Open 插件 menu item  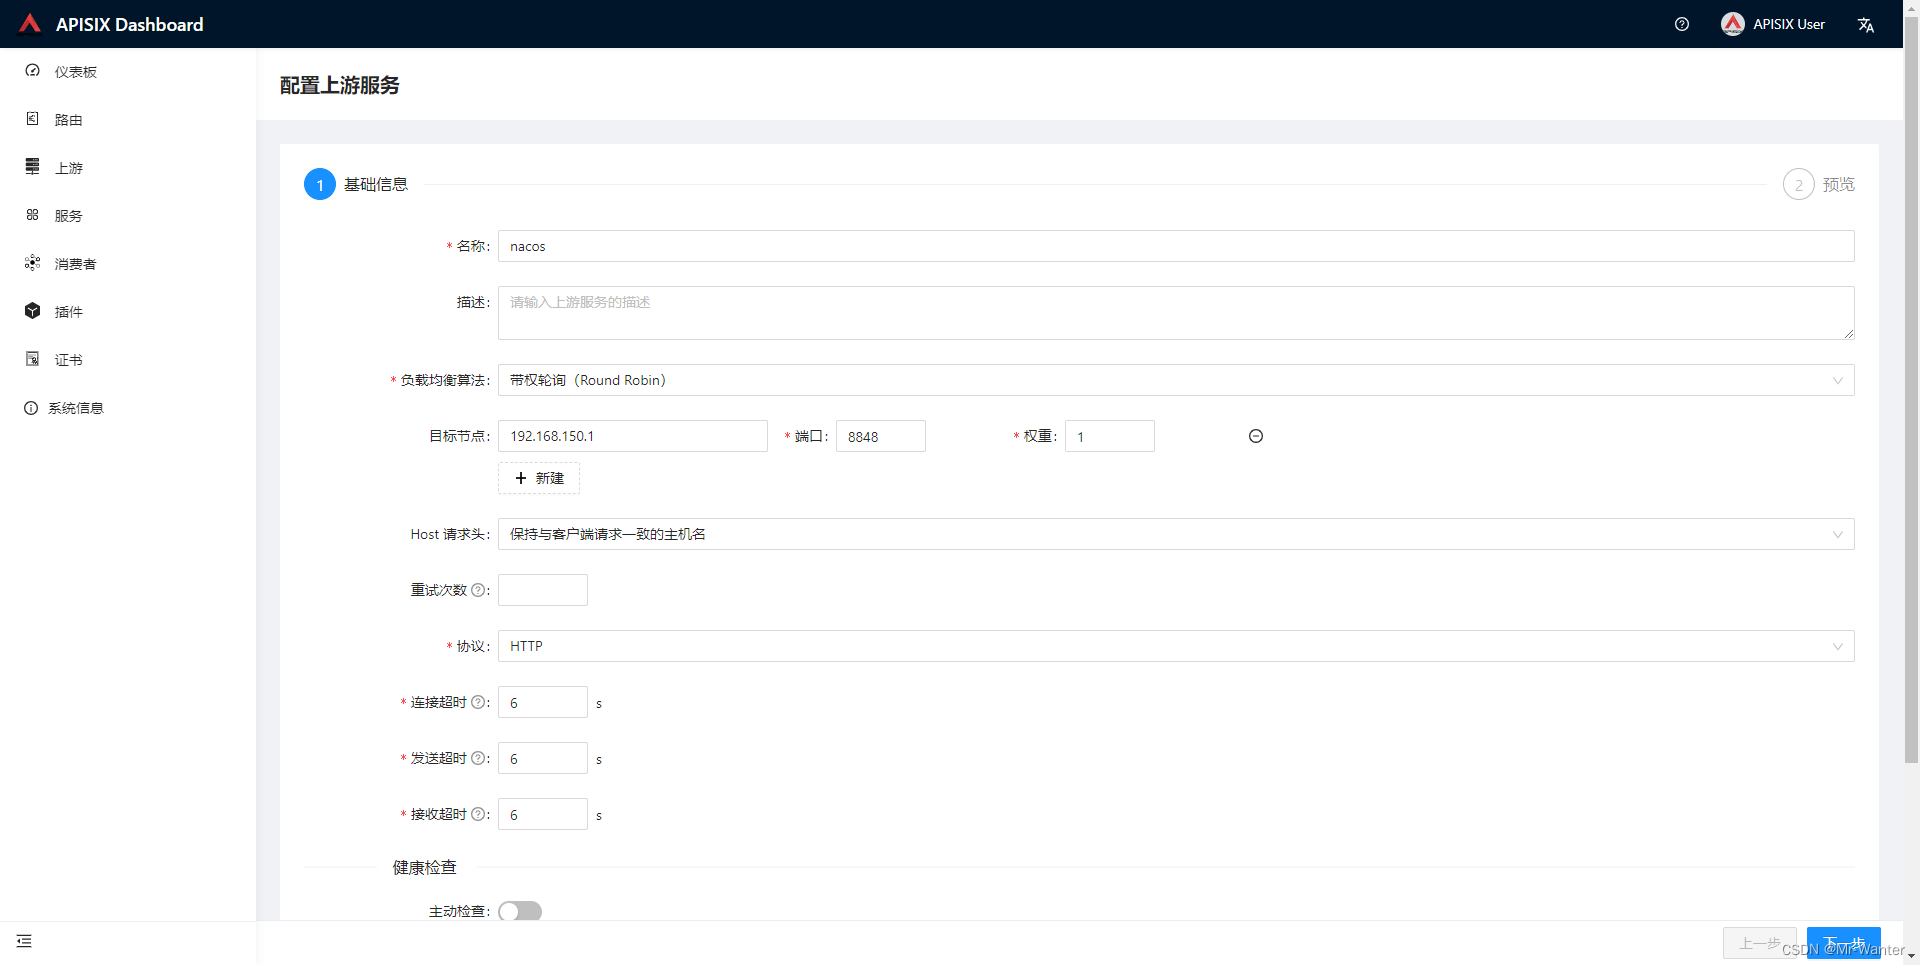[128, 312]
